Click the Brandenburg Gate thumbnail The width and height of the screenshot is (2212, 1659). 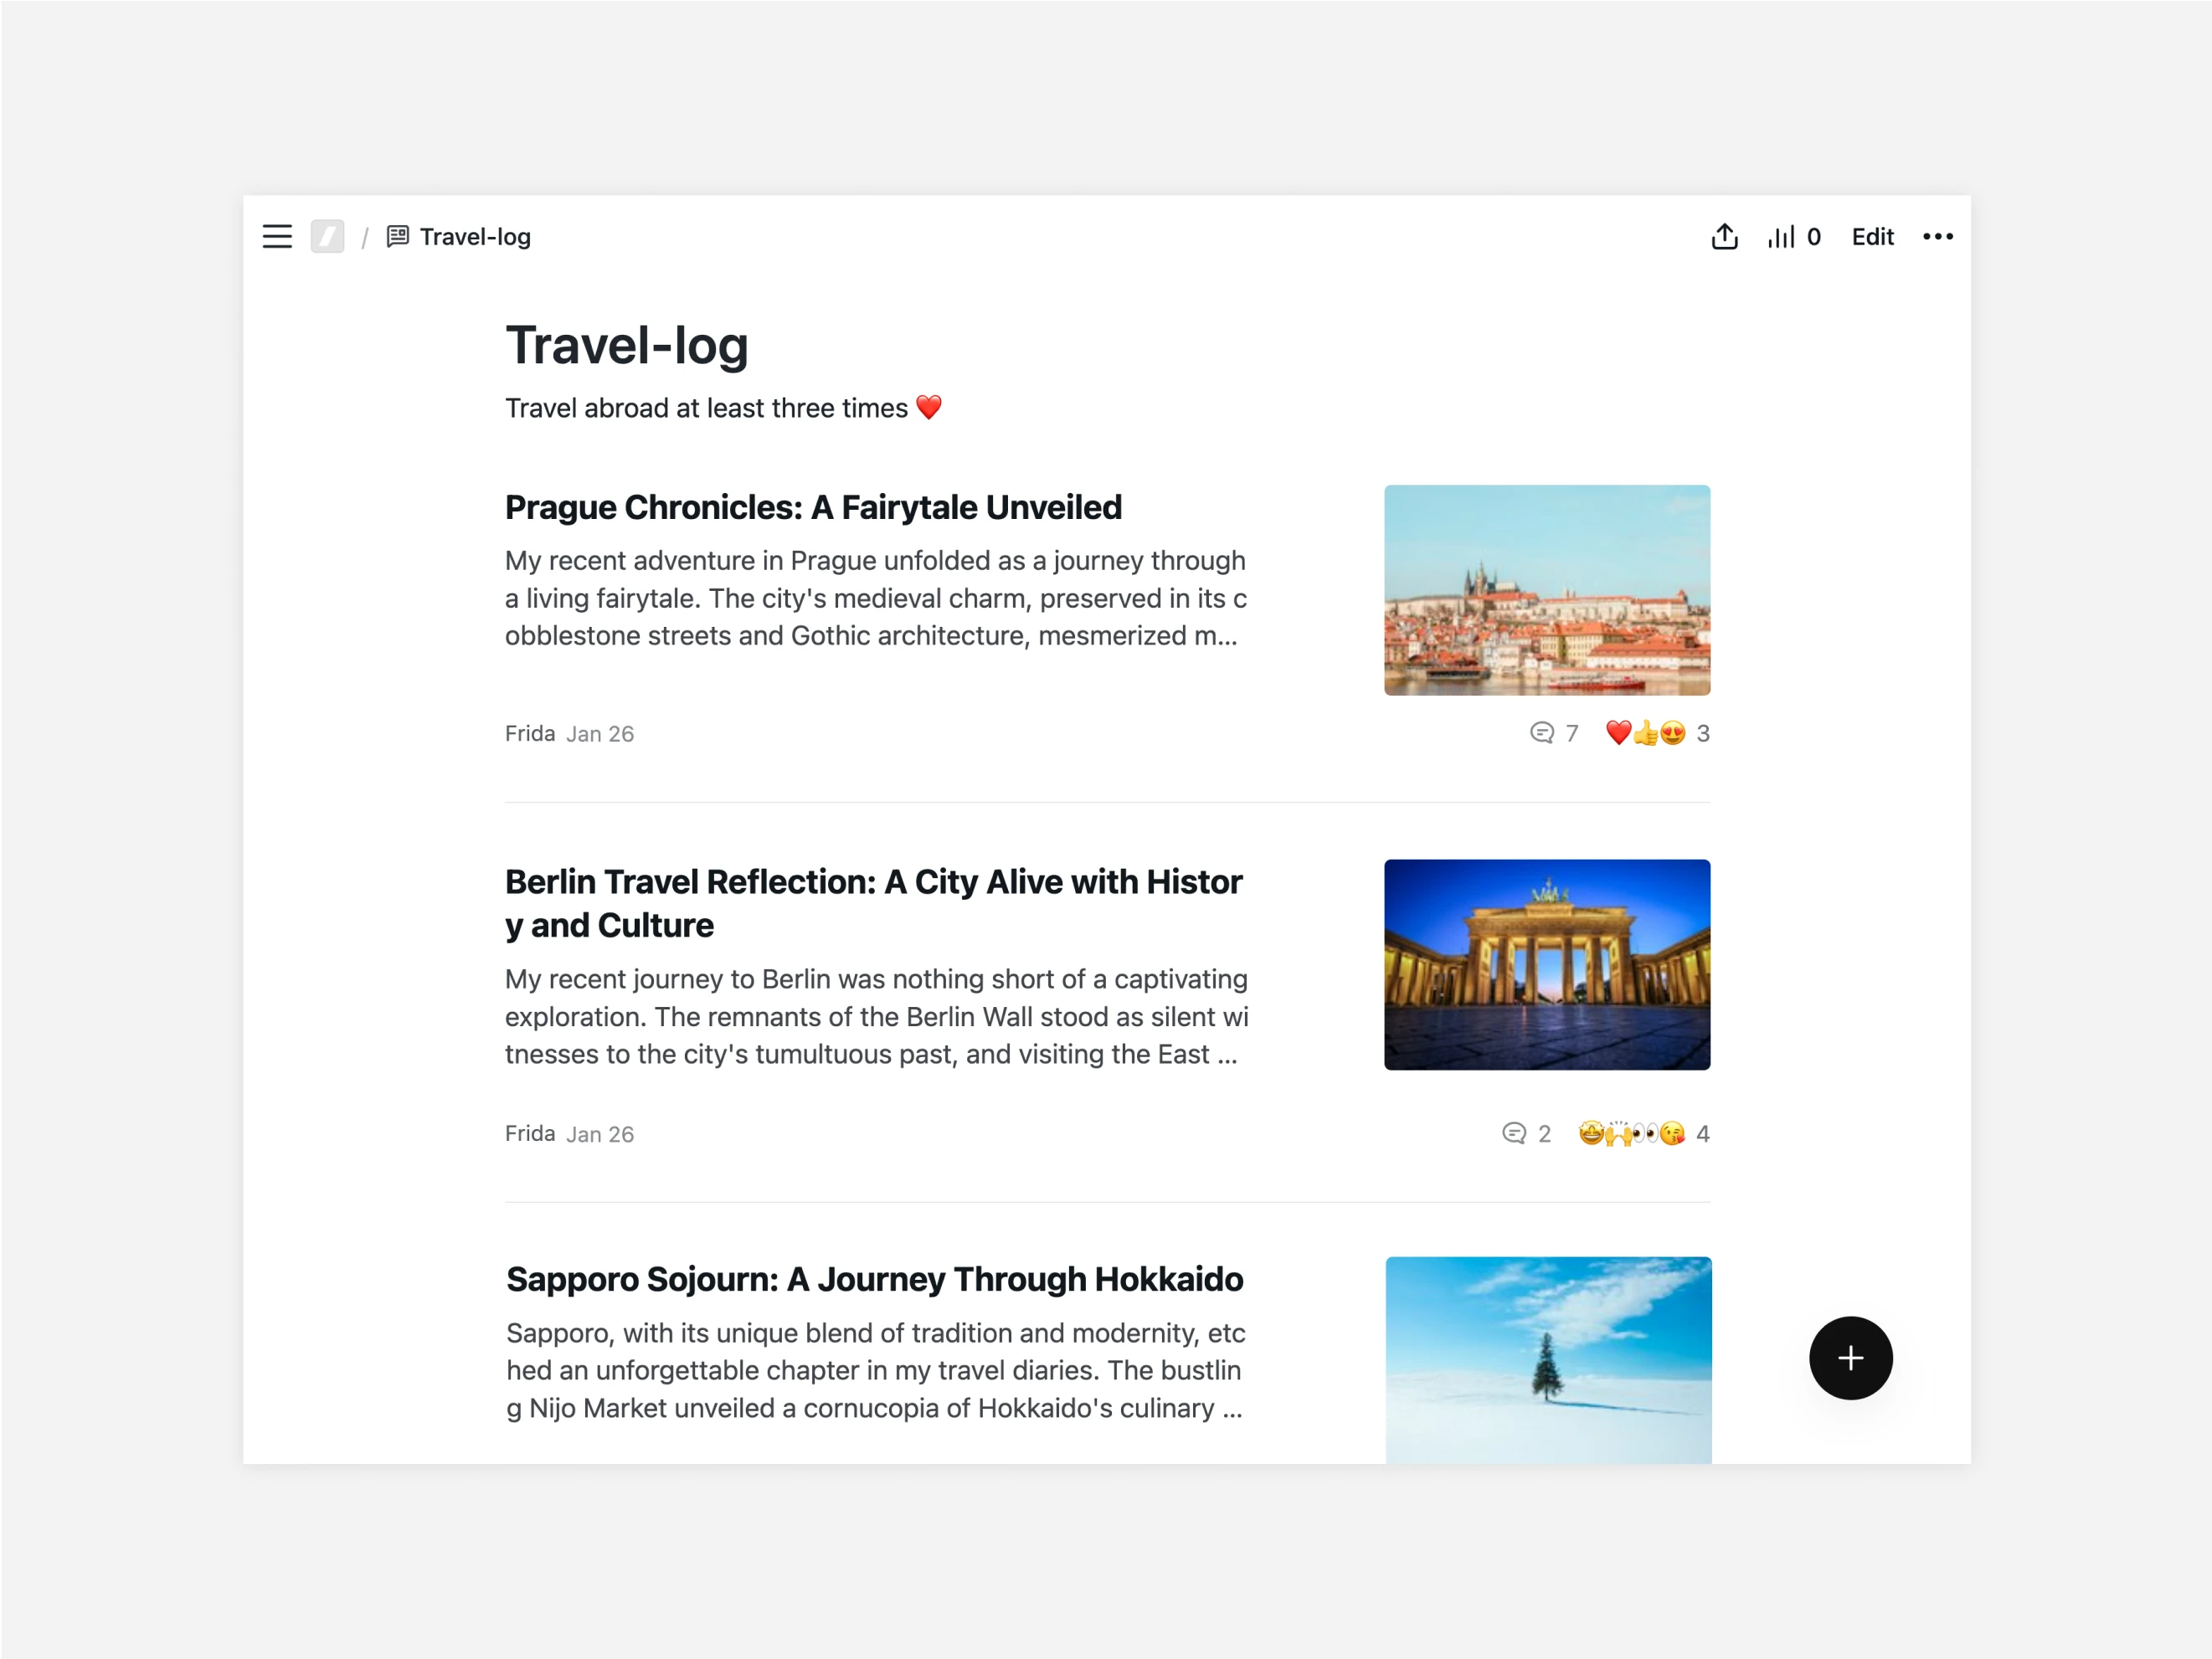pyautogui.click(x=1547, y=965)
